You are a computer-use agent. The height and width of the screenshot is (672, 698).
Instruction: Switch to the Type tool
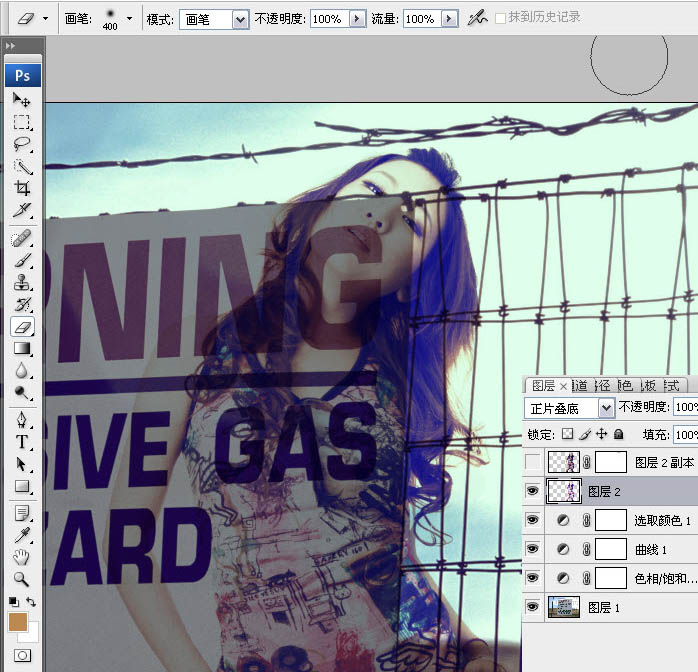[x=21, y=442]
